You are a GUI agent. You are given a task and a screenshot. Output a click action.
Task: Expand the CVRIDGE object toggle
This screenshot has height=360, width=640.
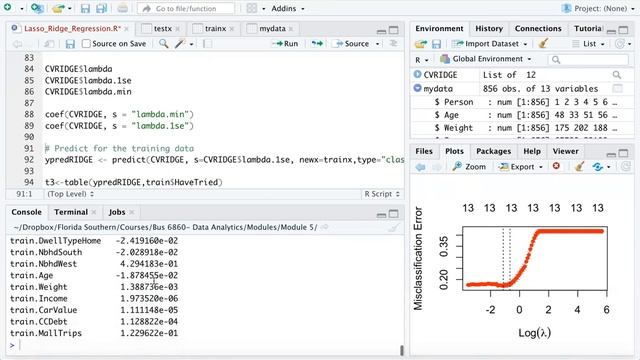[417, 74]
